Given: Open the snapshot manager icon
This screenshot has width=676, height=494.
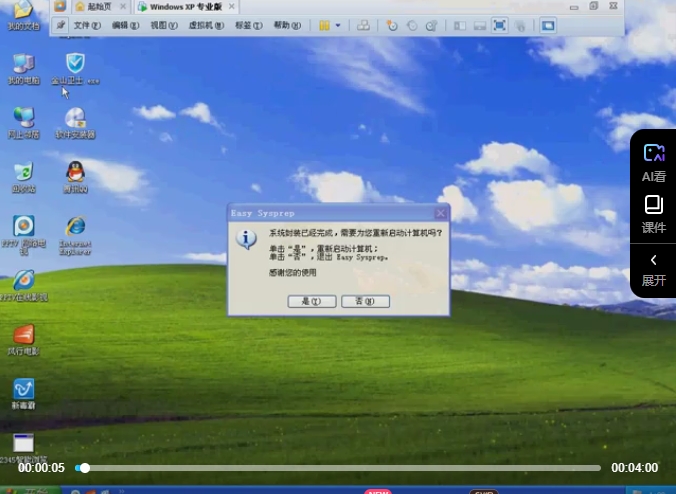Looking at the screenshot, I should [432, 25].
